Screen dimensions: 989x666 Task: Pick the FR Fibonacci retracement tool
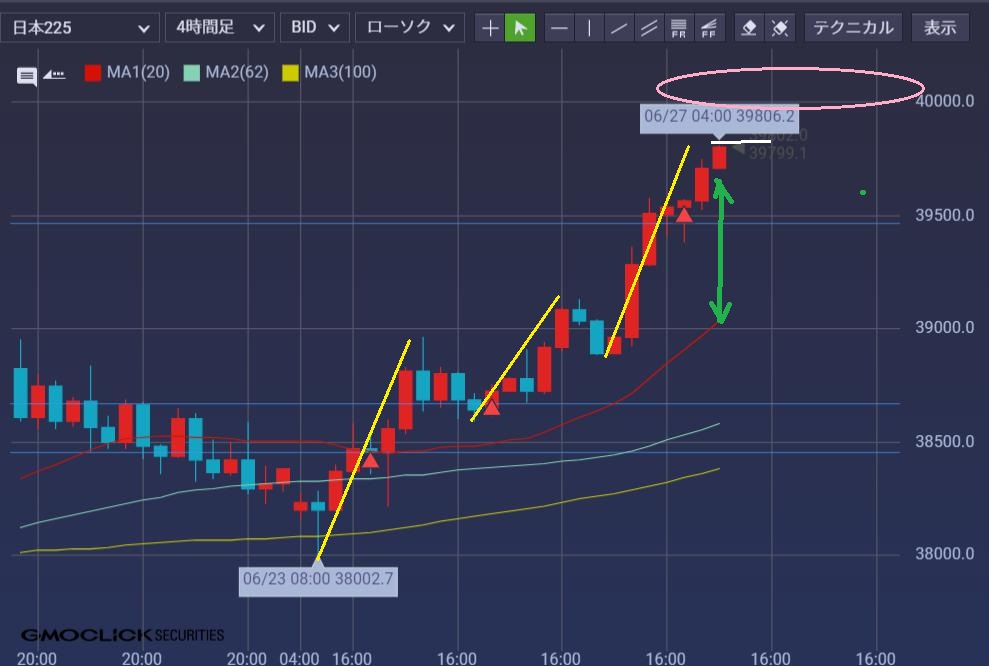tap(679, 28)
